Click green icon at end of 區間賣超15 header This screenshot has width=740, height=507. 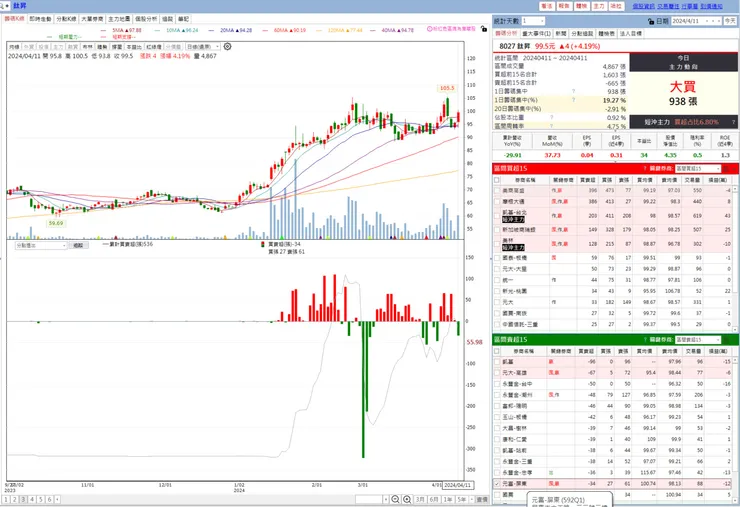point(727,340)
